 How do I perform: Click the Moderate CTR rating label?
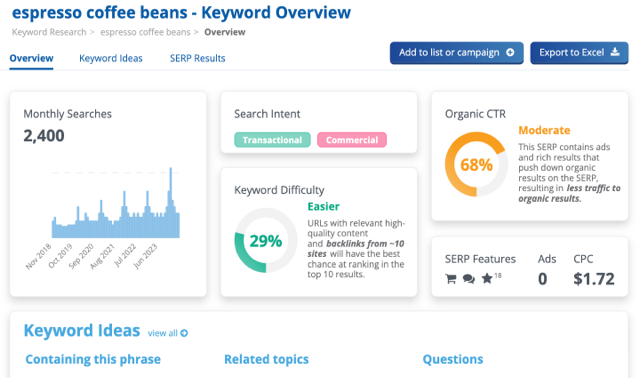(544, 130)
